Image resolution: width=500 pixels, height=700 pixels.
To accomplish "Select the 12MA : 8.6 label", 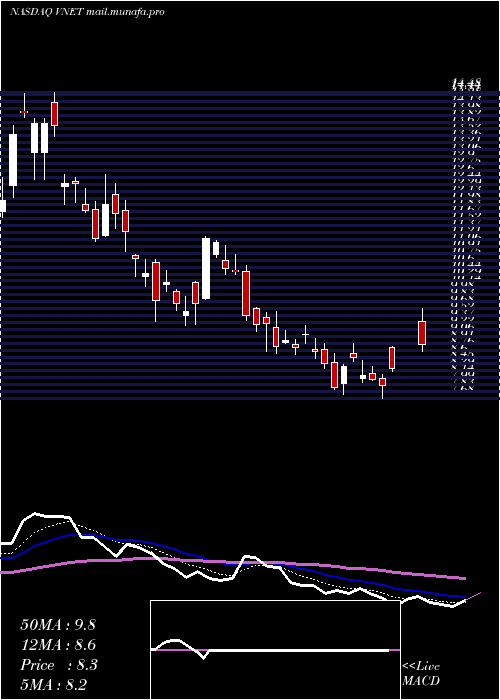I will point(58,645).
